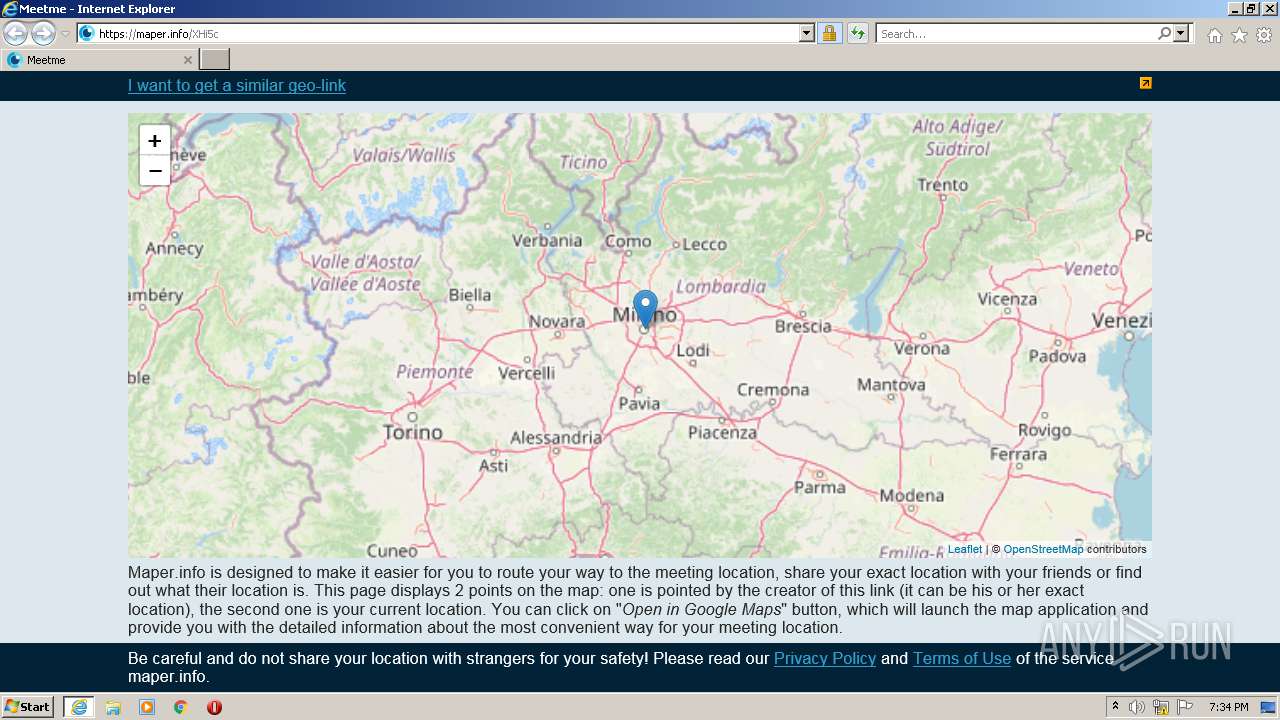Go back with browser Back button
The image size is (1280, 720).
pos(16,33)
